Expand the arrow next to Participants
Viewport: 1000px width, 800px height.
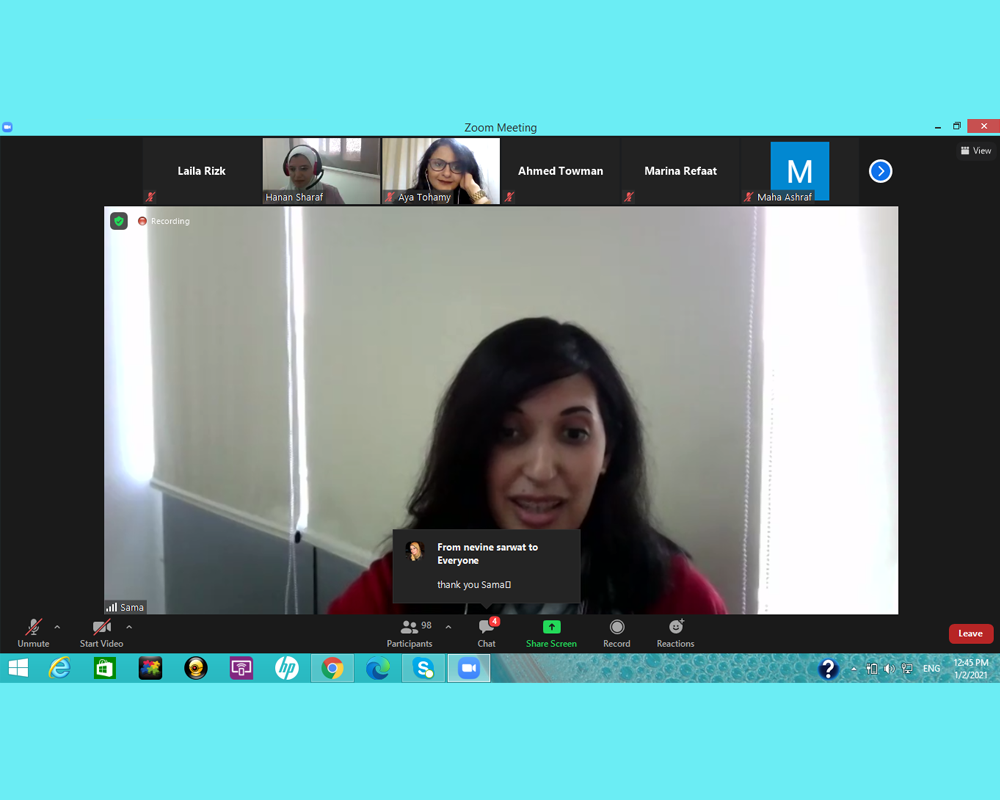tap(448, 627)
